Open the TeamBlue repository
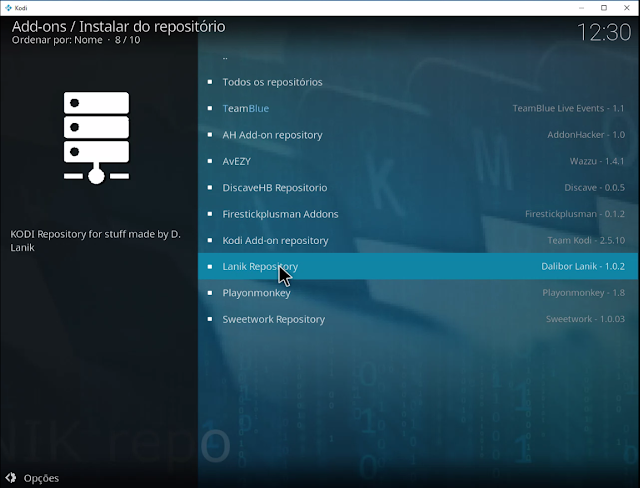 418,109
